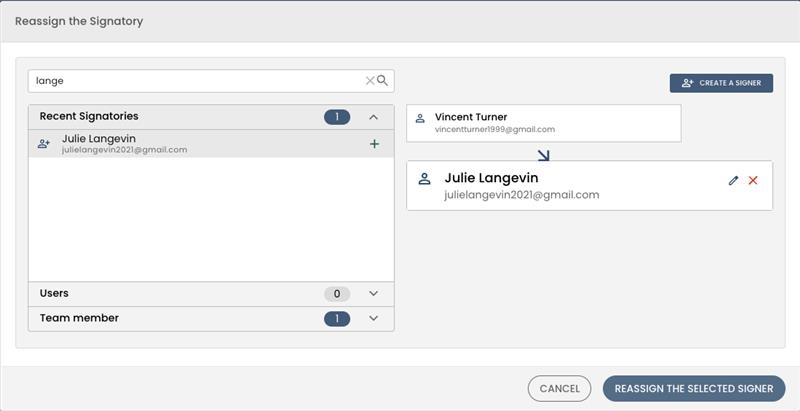Click add-person icon in recent signatory row
The height and width of the screenshot is (411, 800).
[x=44, y=144]
